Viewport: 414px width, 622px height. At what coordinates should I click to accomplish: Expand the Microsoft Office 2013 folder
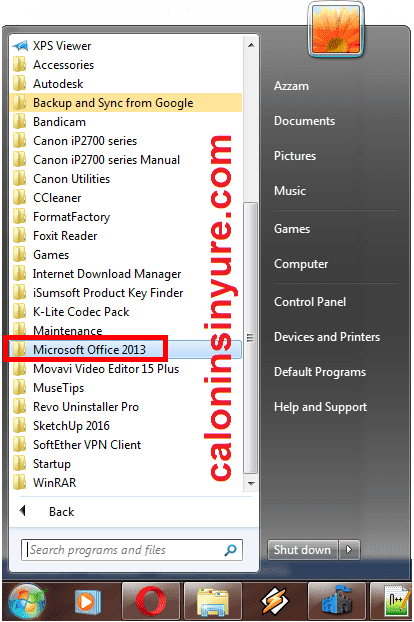pyautogui.click(x=126, y=349)
